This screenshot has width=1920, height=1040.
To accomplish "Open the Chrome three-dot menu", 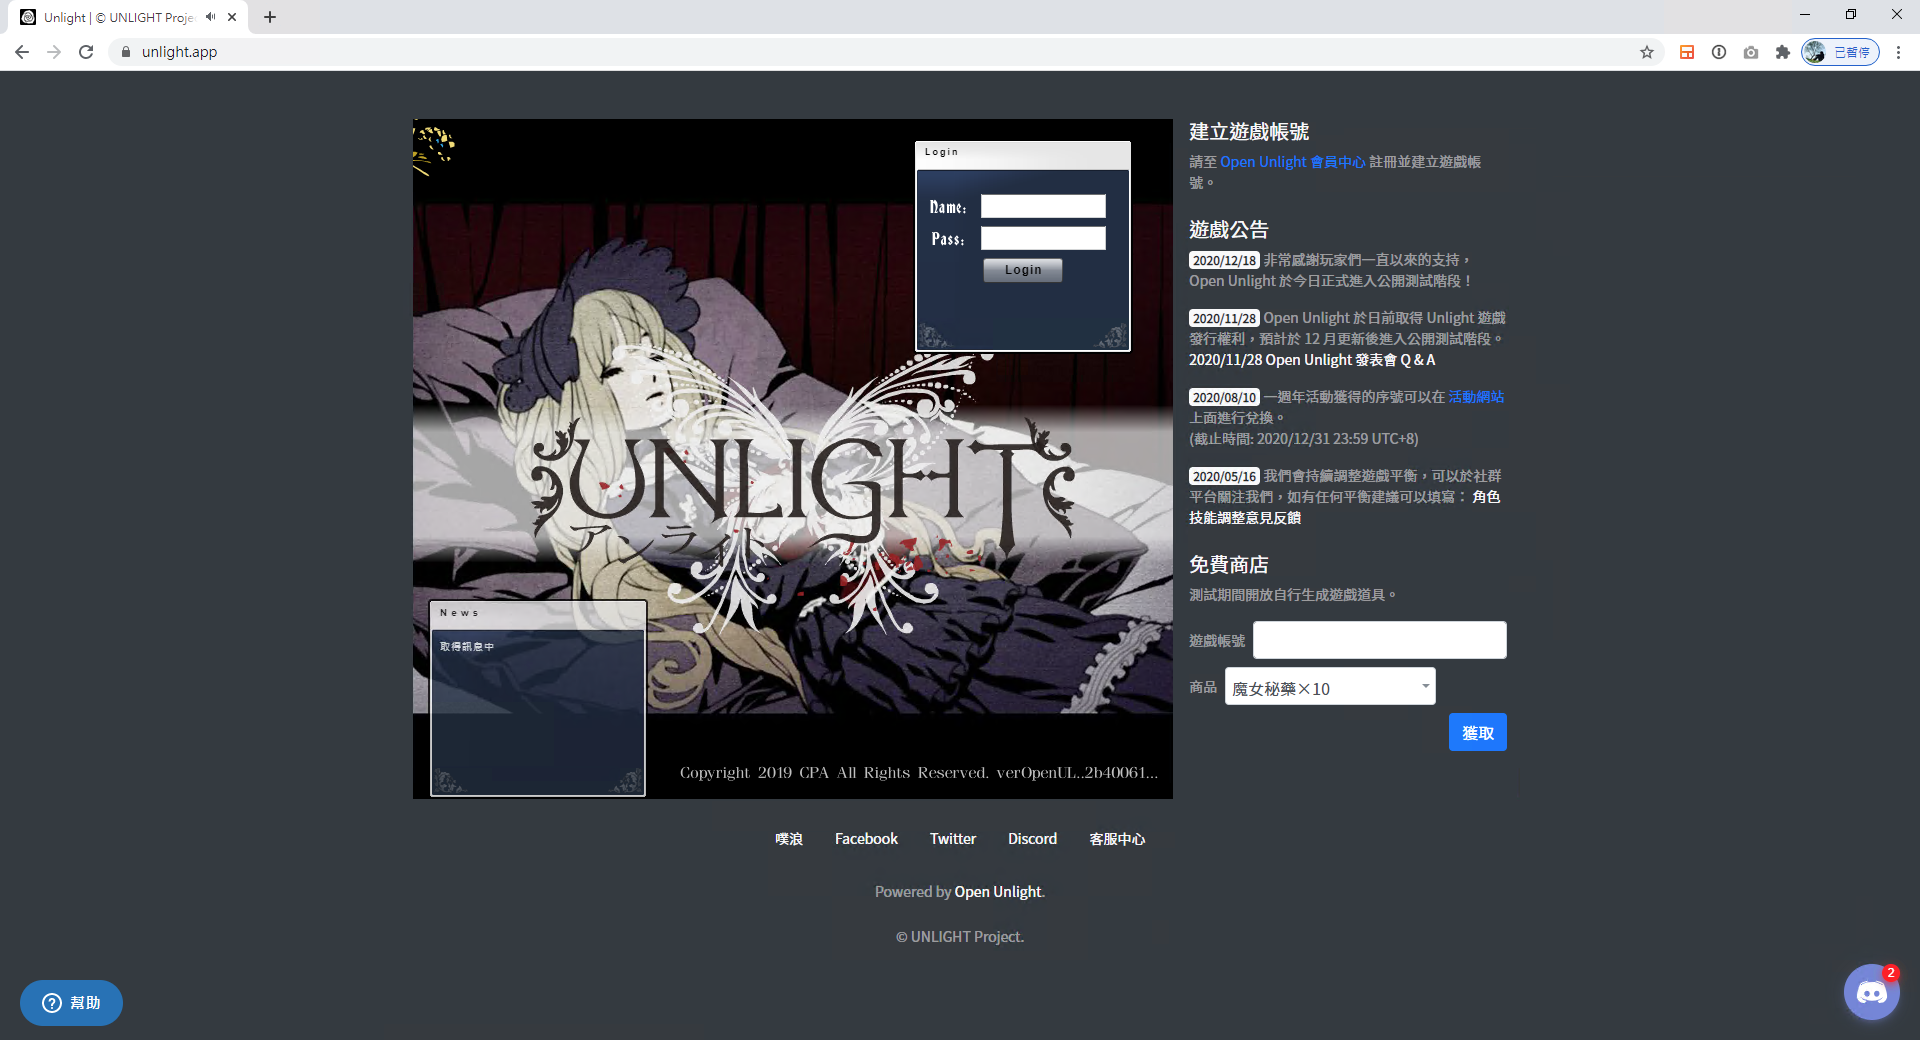I will click(x=1898, y=52).
